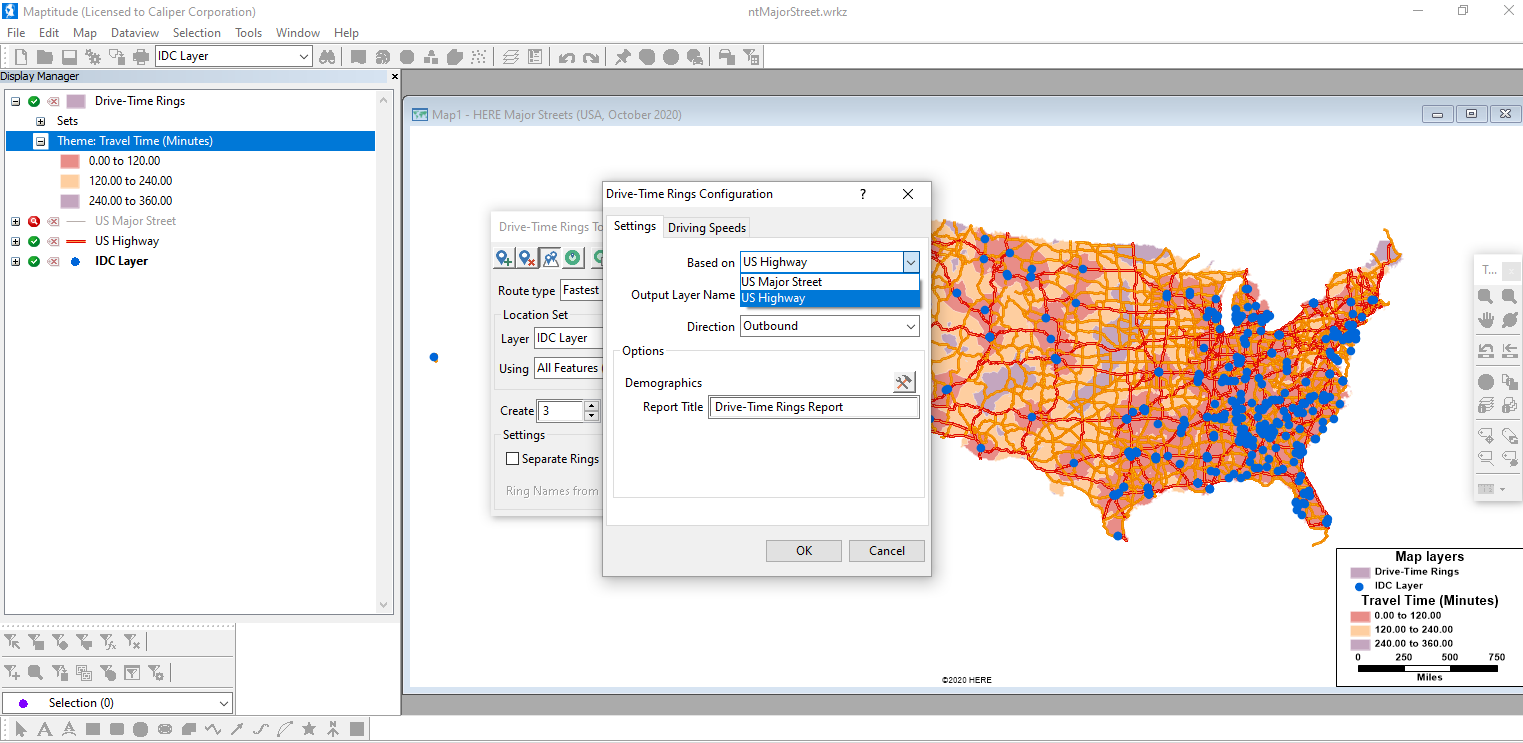Select the north arrow drawing tool
This screenshot has width=1523, height=743.
click(333, 729)
